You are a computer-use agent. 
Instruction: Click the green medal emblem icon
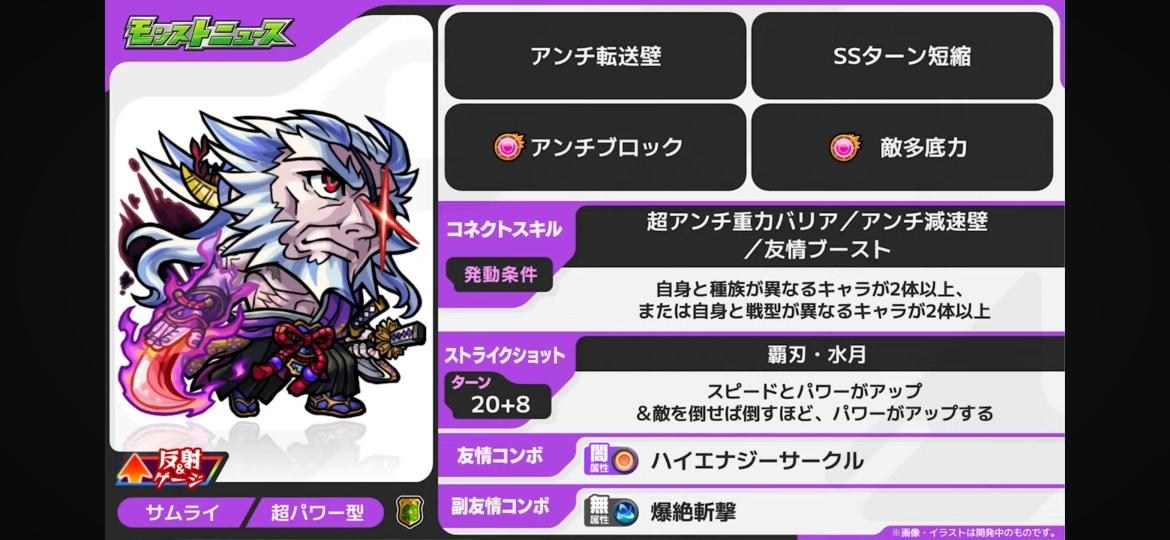pyautogui.click(x=410, y=512)
